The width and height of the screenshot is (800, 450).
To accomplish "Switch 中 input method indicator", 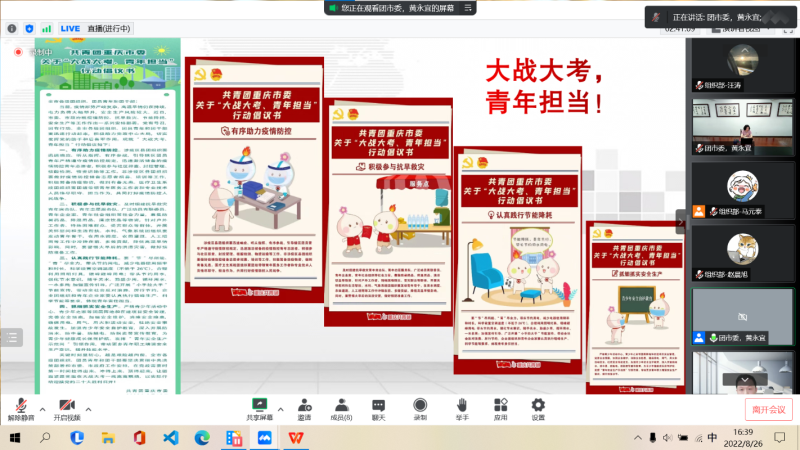I will (712, 437).
